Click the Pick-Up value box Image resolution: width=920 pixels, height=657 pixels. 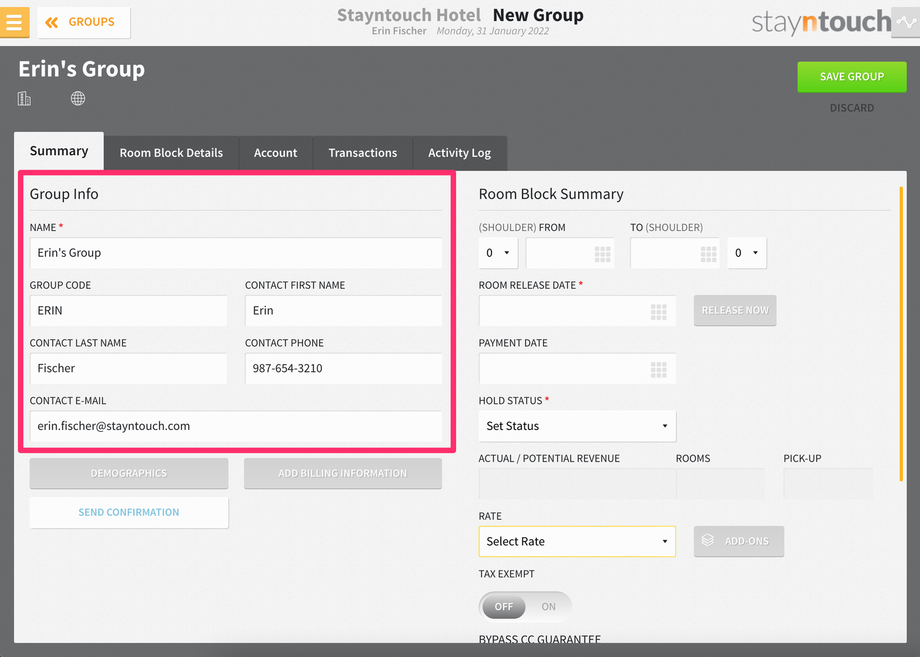(x=828, y=483)
